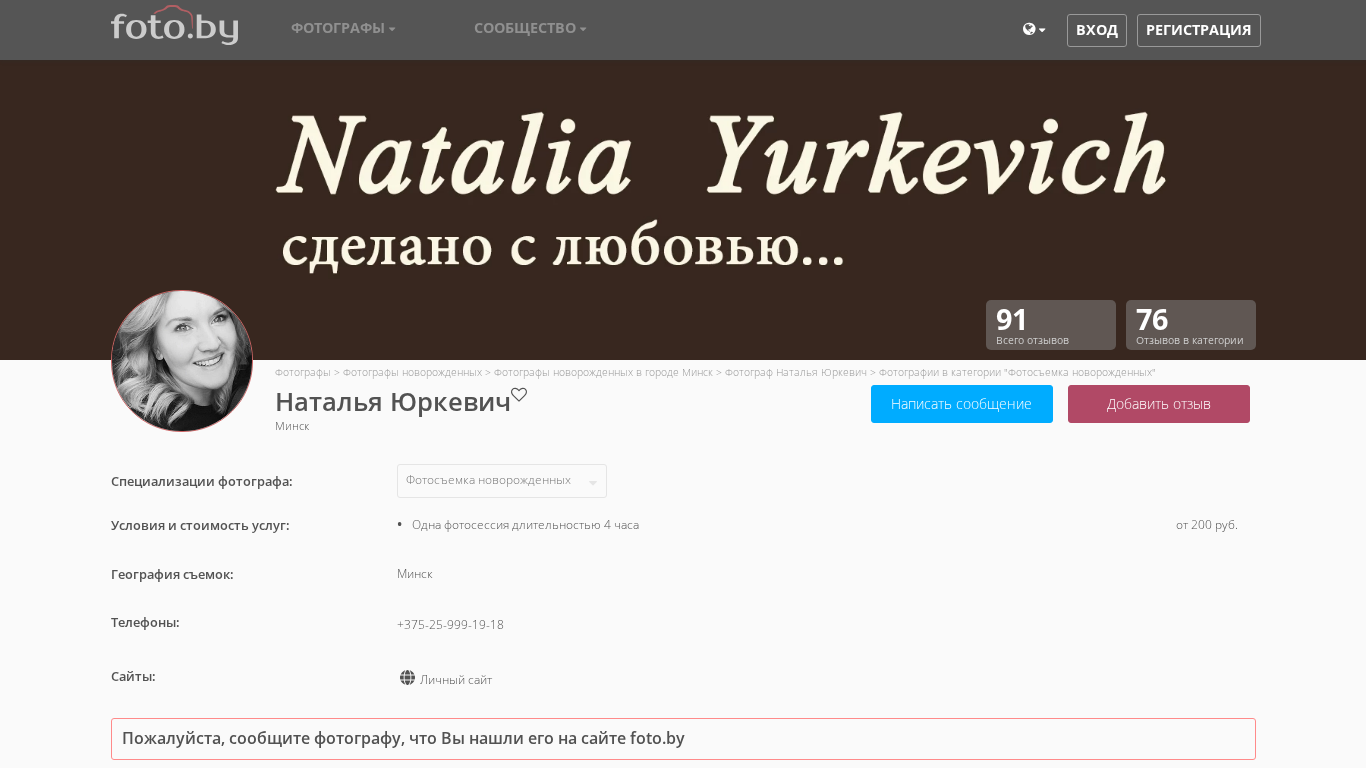This screenshot has height=768, width=1366.
Task: Click Написать сообщение button
Action: tap(961, 404)
